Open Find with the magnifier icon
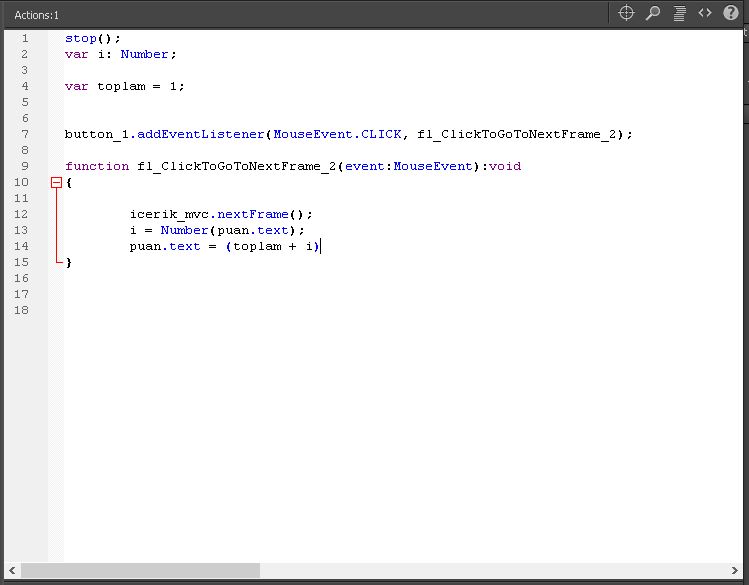Screen dimensions: 749x585 pyautogui.click(x=653, y=13)
